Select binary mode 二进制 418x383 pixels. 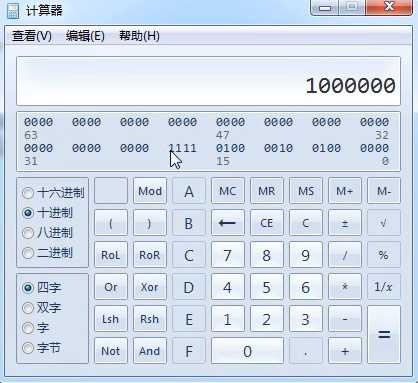pos(47,253)
